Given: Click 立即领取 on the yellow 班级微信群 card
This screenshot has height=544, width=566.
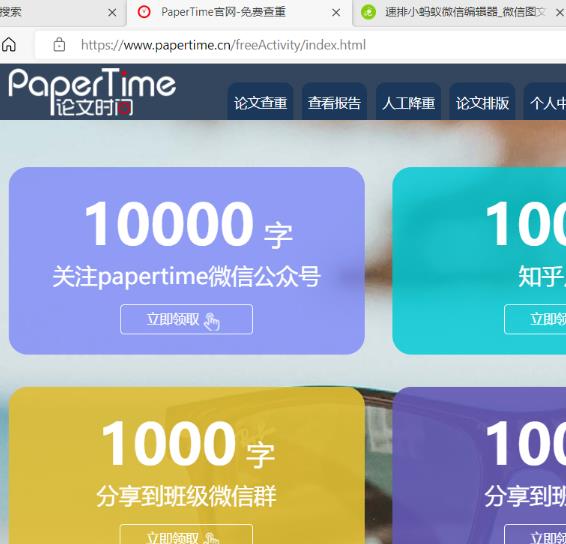Looking at the screenshot, I should click(x=186, y=534).
